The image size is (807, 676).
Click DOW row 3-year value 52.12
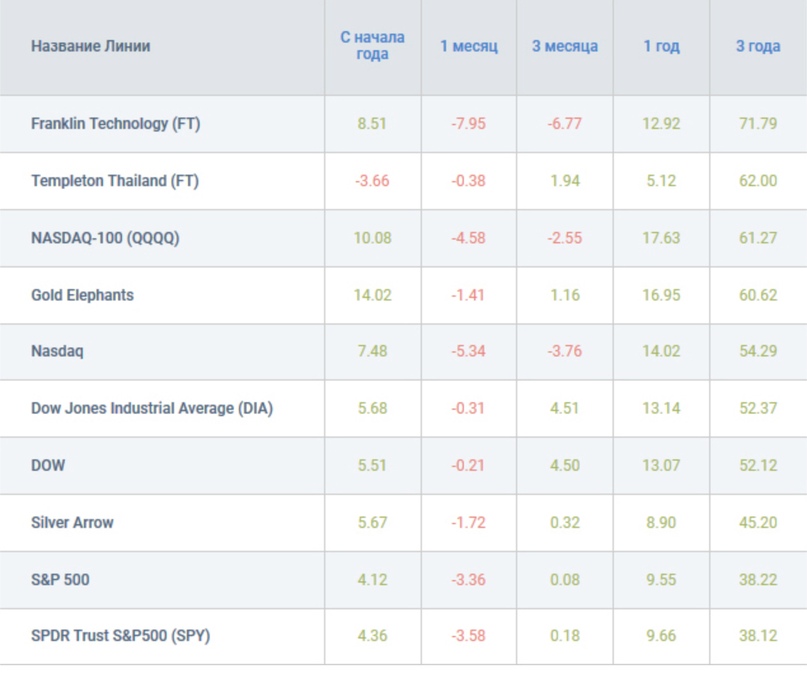tap(758, 465)
